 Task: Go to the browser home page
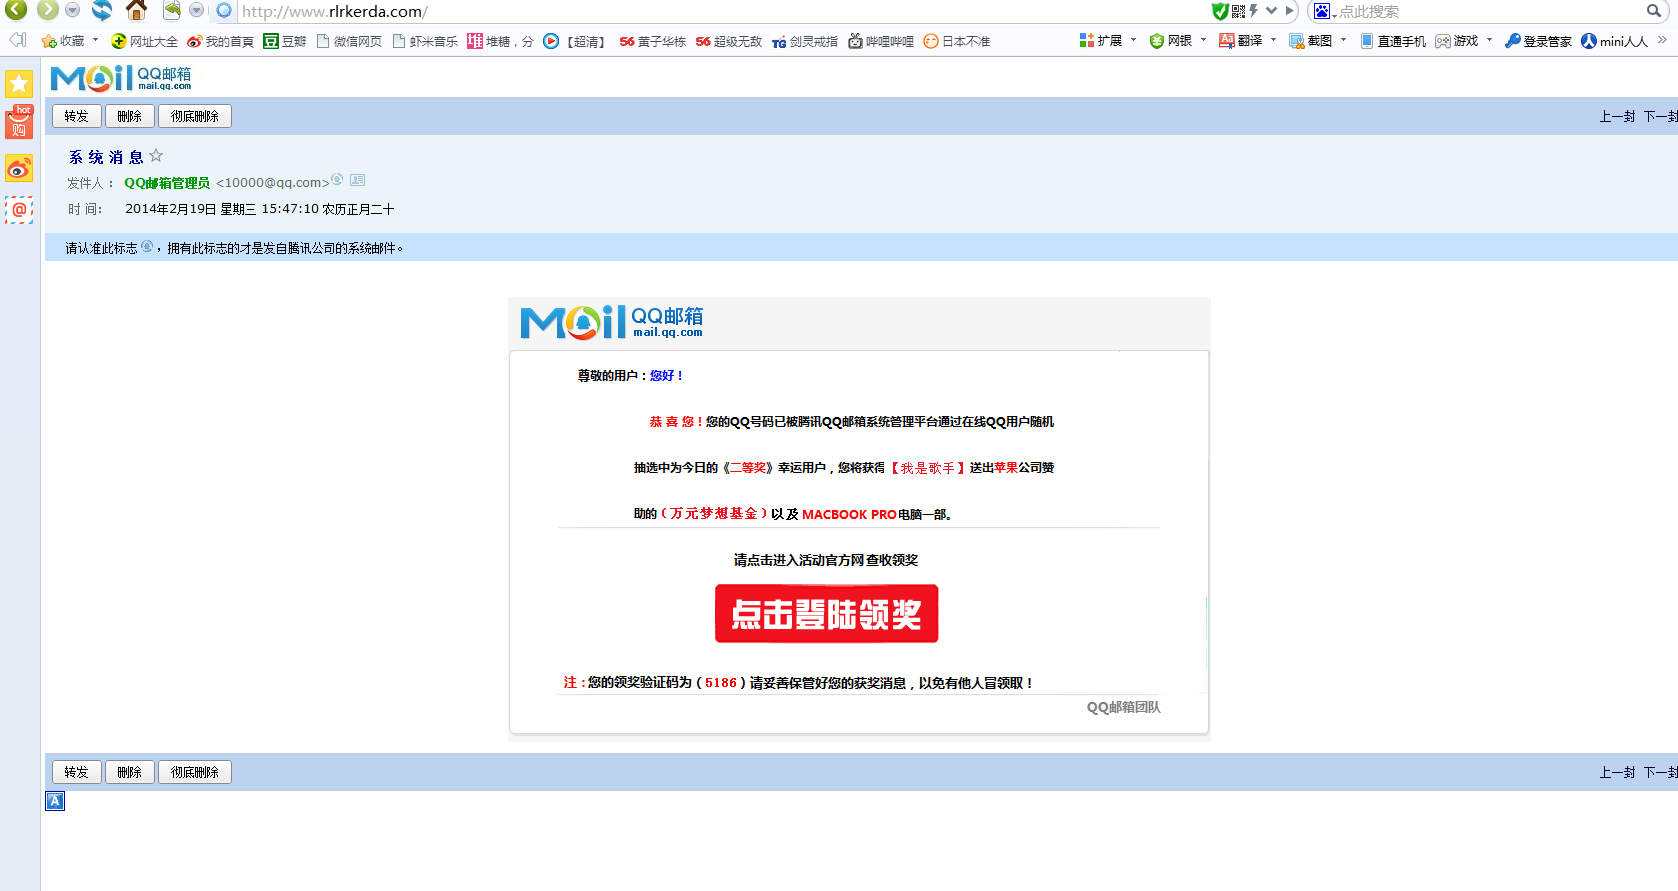(137, 10)
